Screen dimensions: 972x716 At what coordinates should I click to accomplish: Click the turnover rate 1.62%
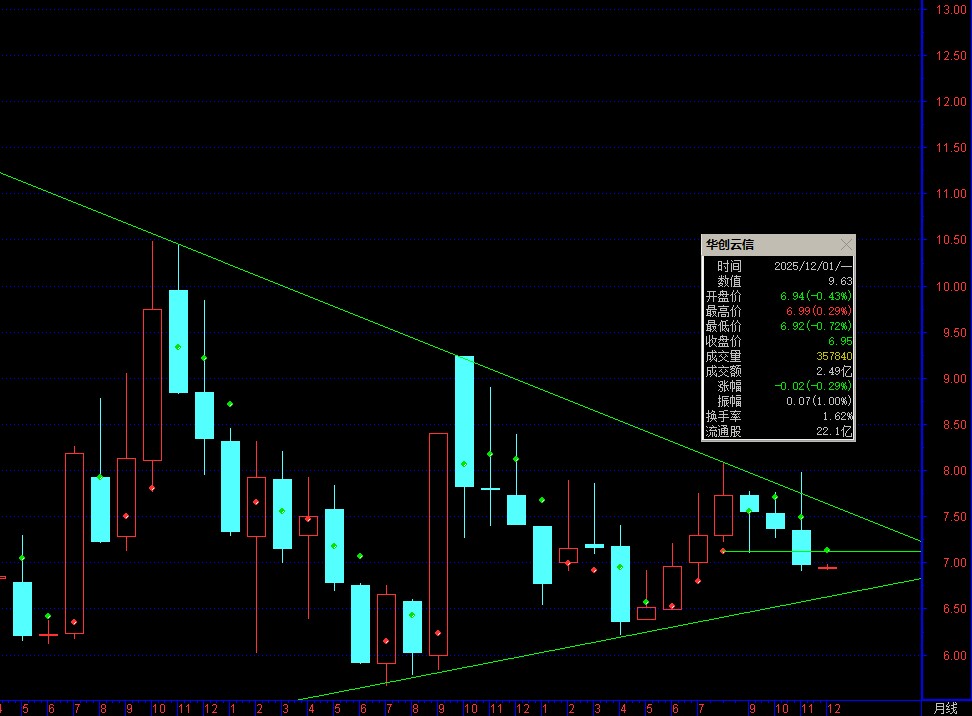tap(837, 416)
